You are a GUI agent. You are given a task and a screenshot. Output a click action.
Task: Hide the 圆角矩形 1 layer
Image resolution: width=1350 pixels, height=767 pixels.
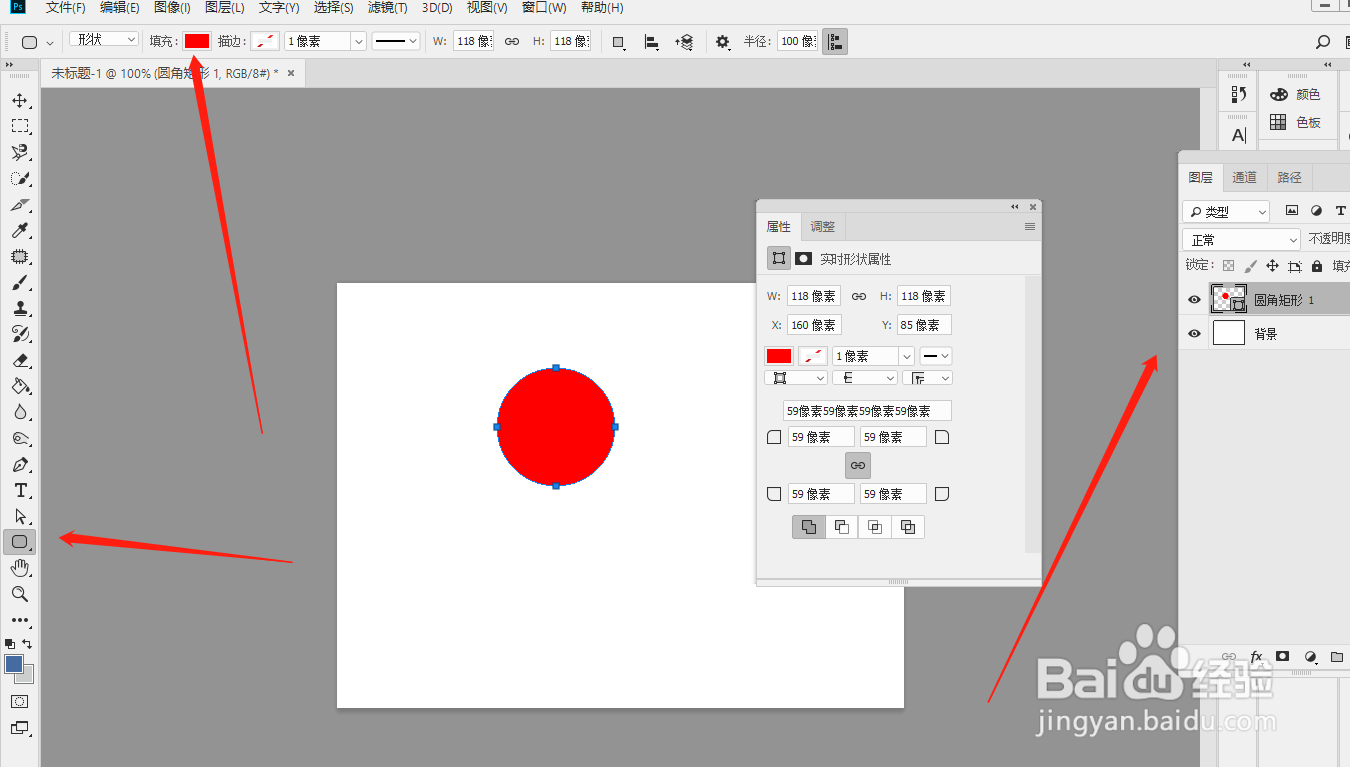coord(1193,298)
